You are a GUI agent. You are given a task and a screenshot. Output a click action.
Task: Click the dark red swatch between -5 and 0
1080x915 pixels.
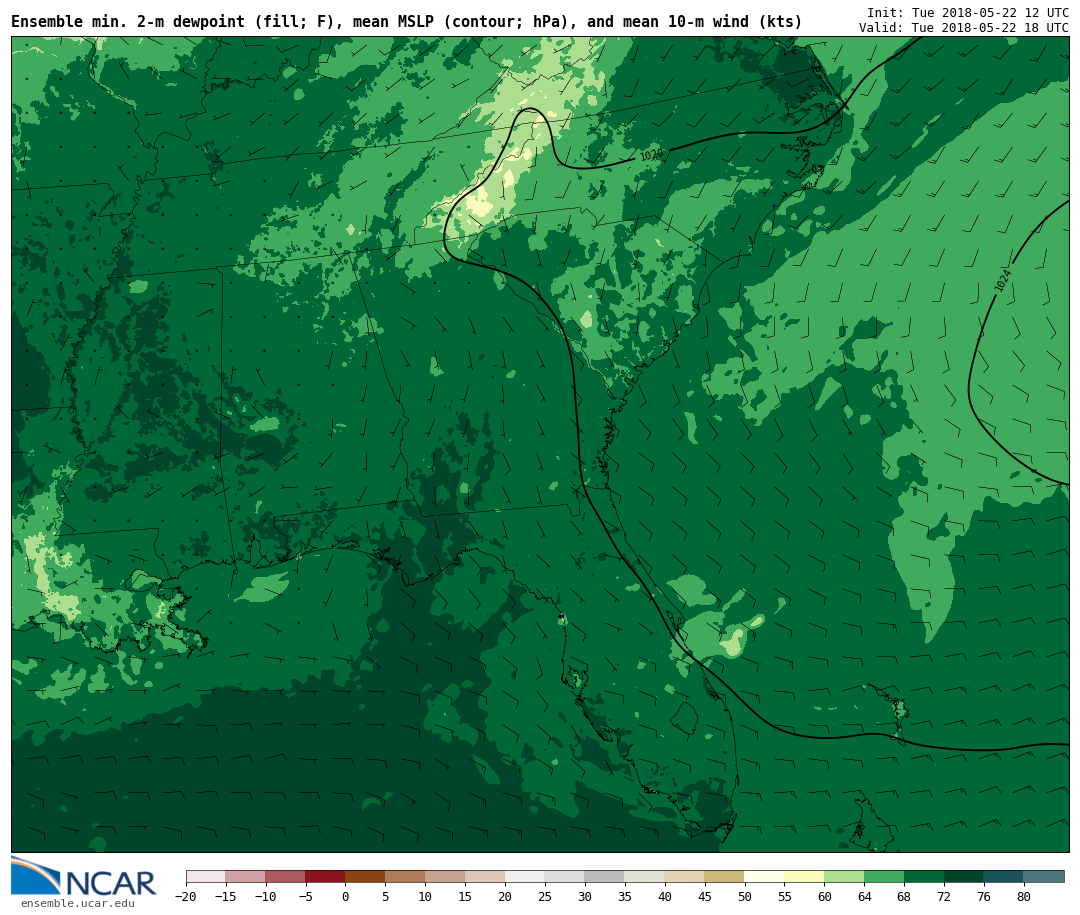pos(325,877)
